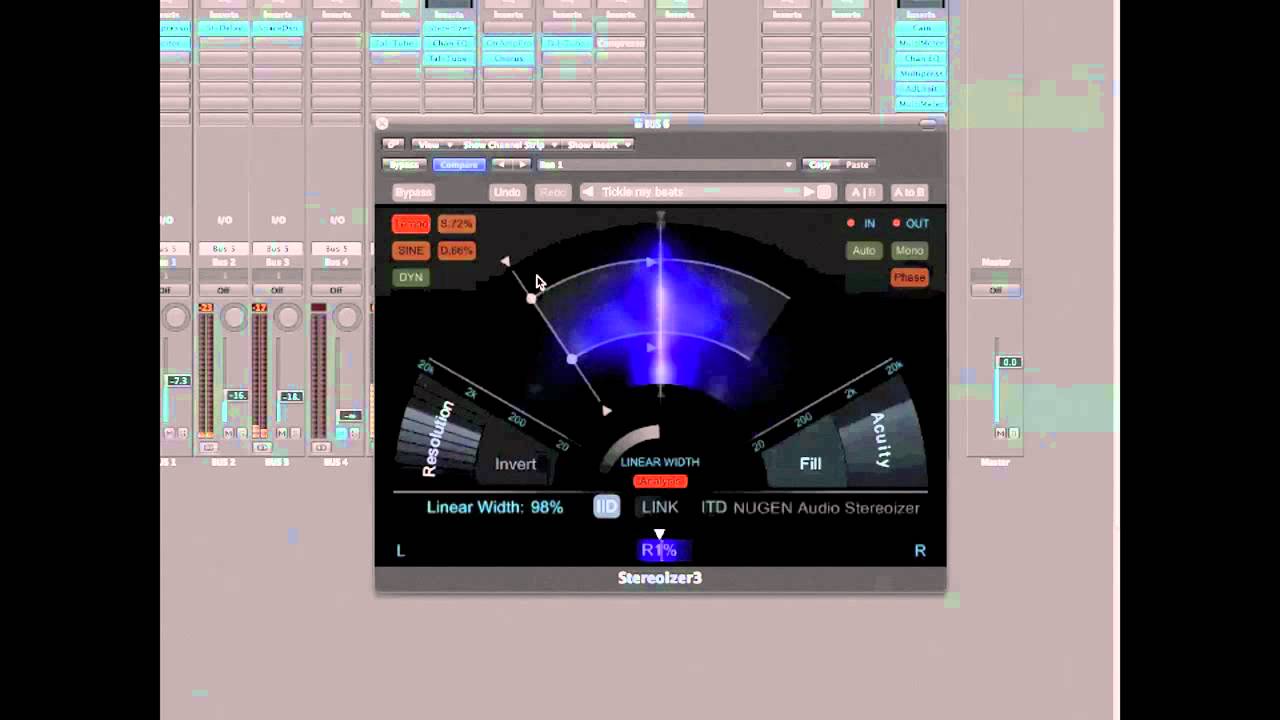Mute the Bus 3 channel
This screenshot has width=1280, height=720.
coord(282,433)
